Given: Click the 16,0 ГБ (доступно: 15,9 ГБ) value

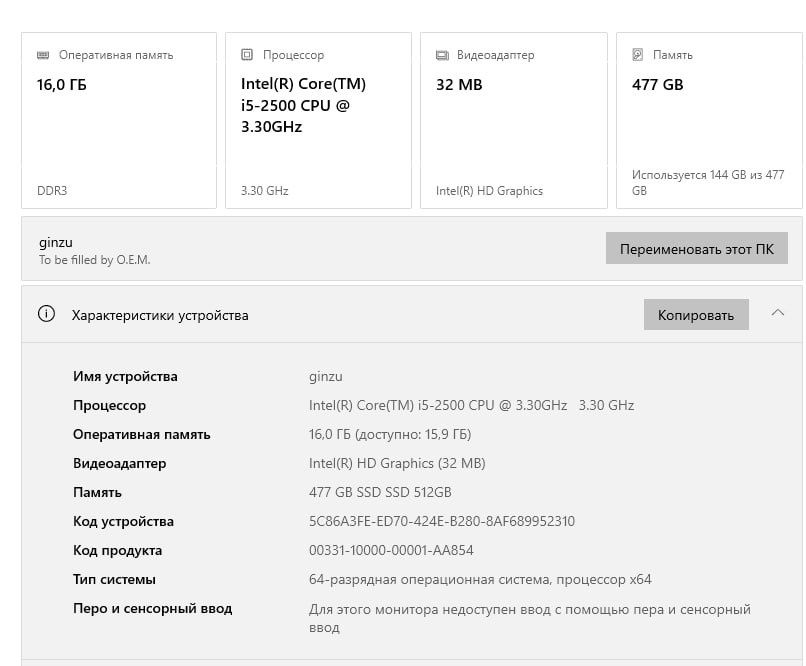Looking at the screenshot, I should point(390,434).
